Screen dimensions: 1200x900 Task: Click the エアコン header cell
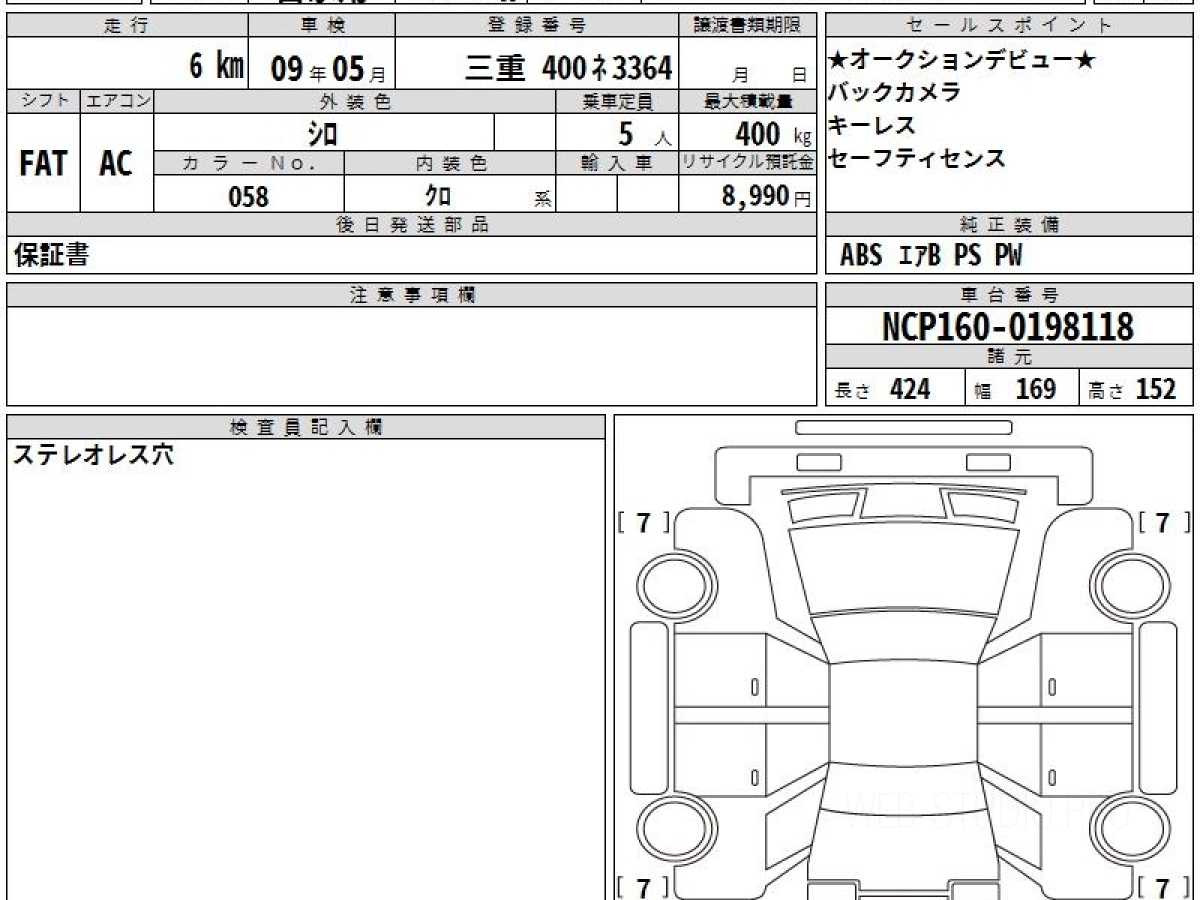[x=116, y=101]
